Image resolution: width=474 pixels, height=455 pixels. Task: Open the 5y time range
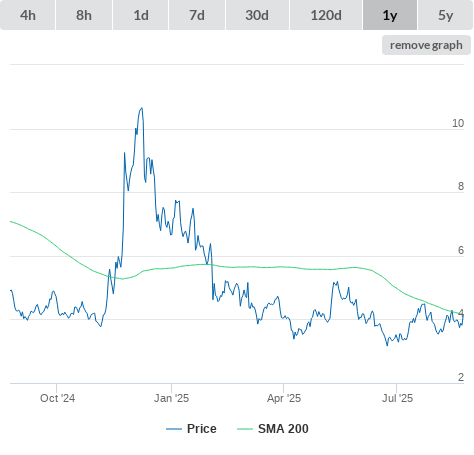(x=446, y=15)
